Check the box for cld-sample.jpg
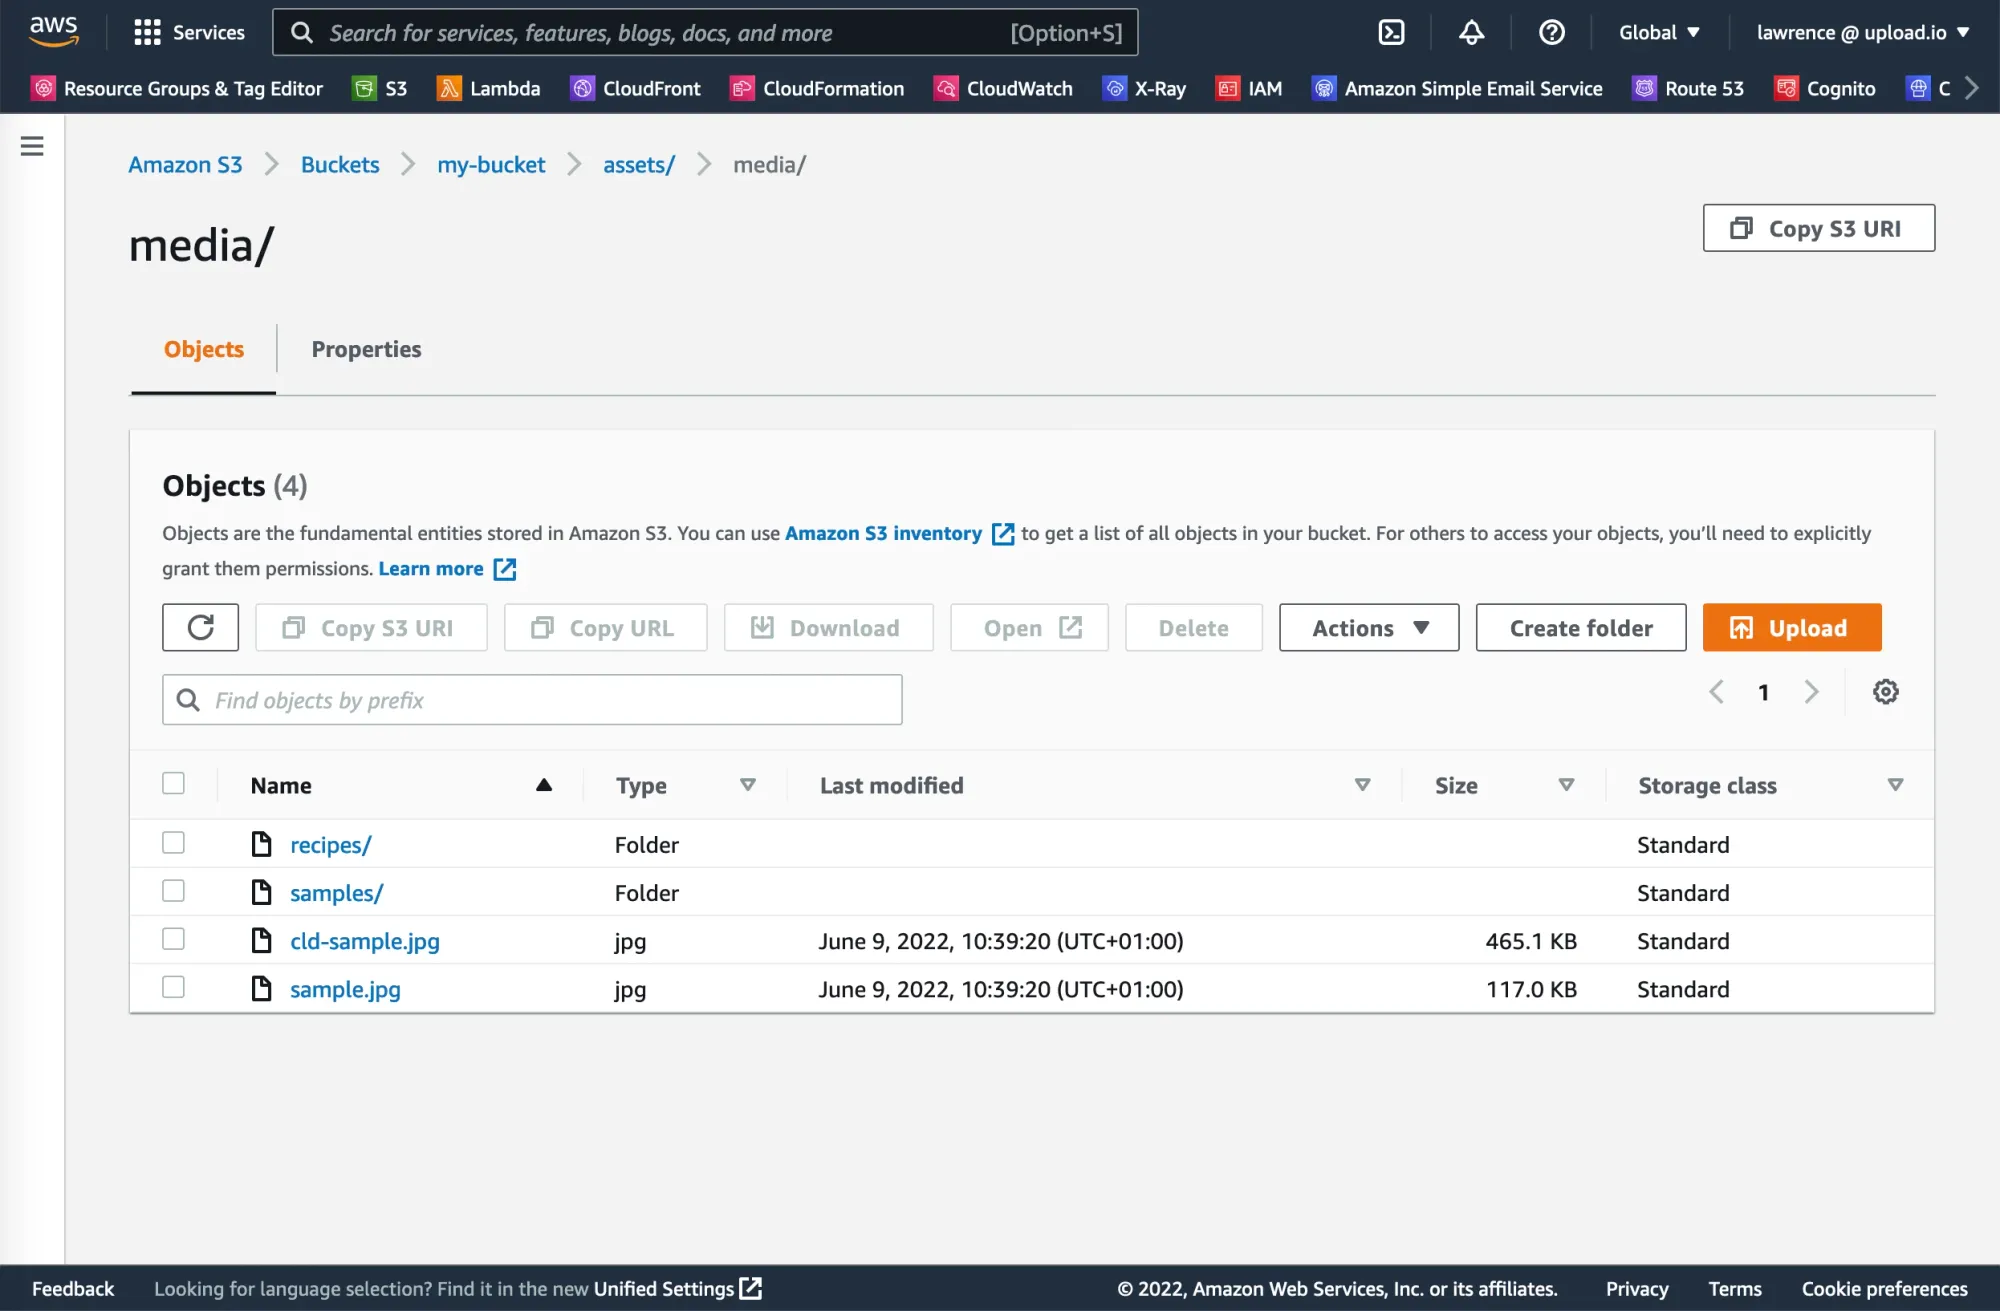The height and width of the screenshot is (1311, 2000). 174,939
